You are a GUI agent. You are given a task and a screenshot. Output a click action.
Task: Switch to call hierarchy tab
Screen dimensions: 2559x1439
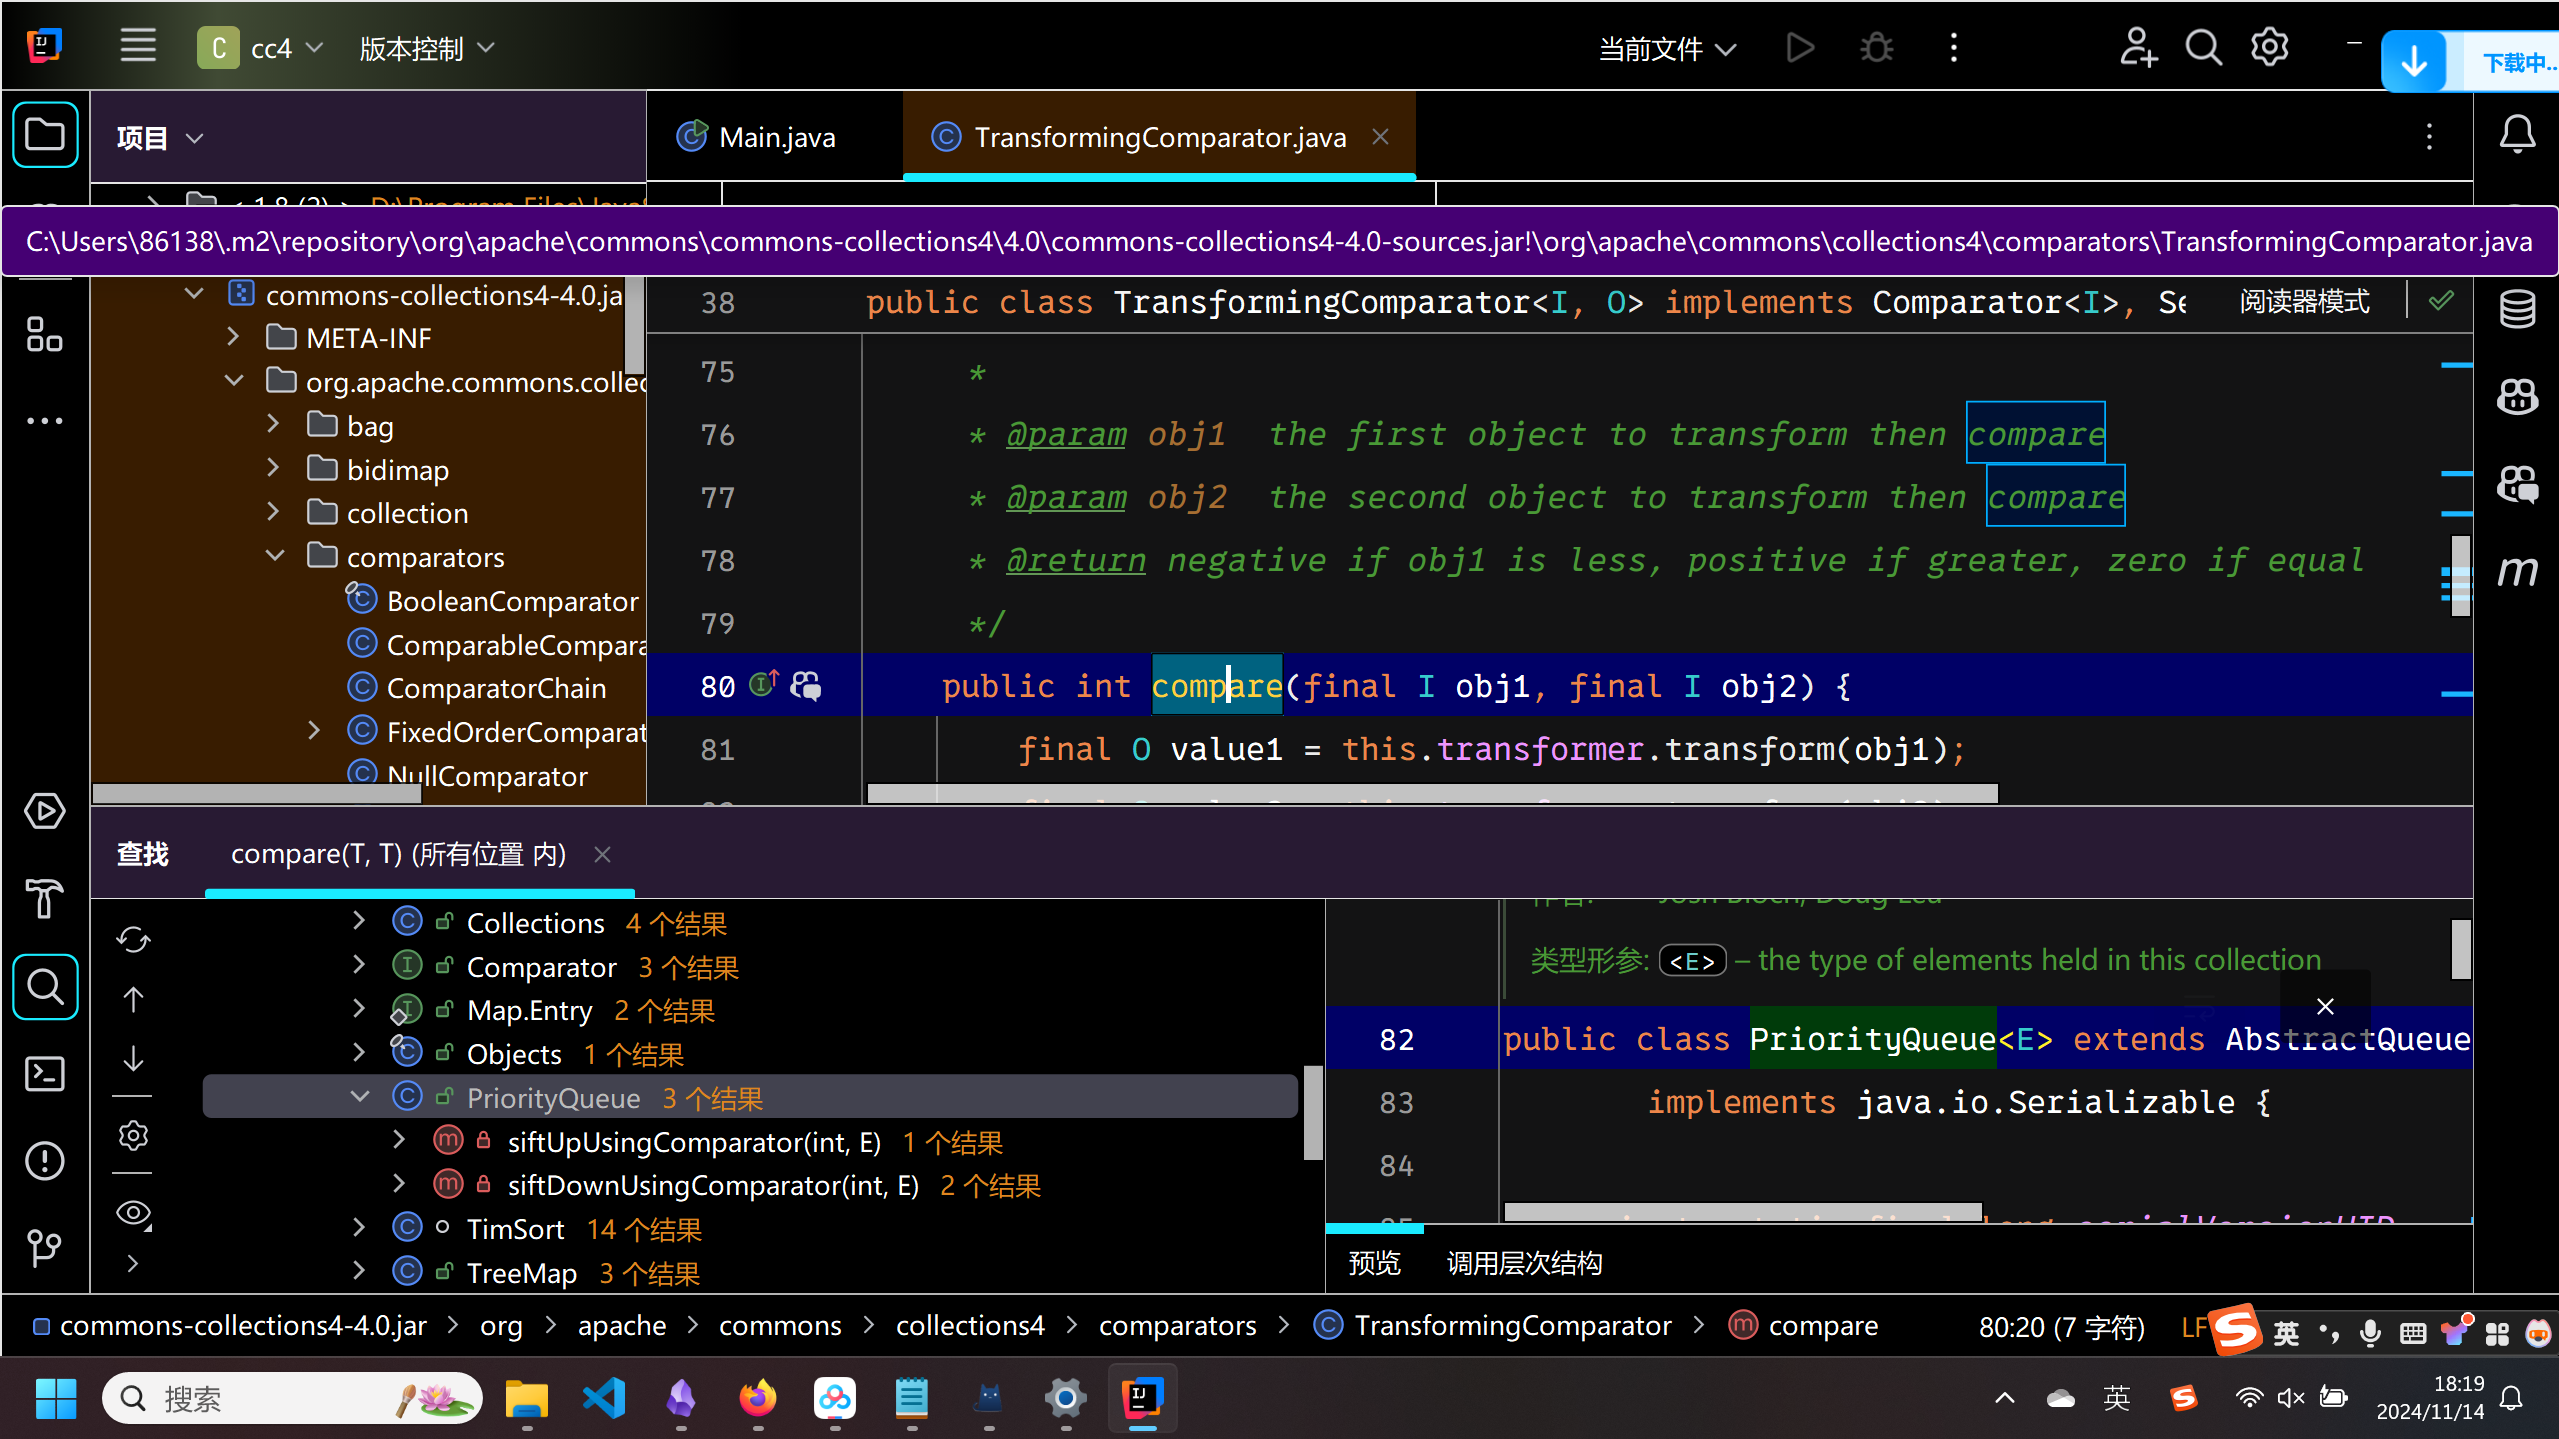pos(1524,1263)
